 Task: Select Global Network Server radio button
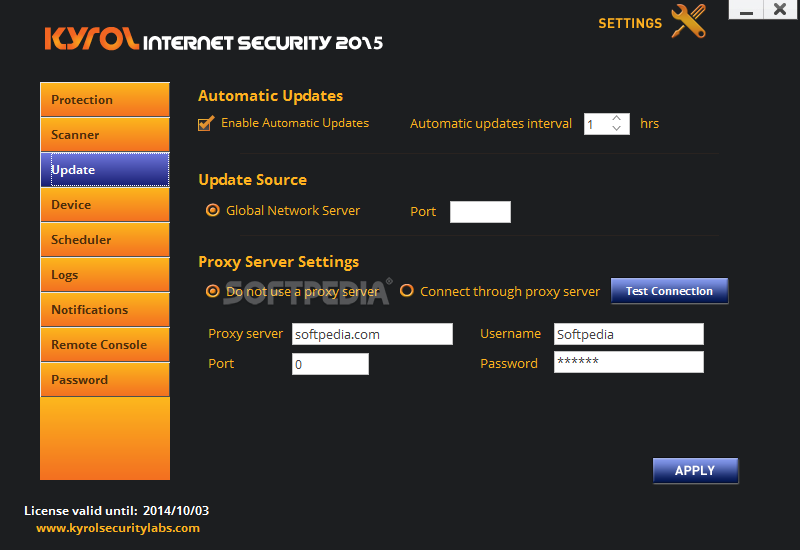point(213,210)
